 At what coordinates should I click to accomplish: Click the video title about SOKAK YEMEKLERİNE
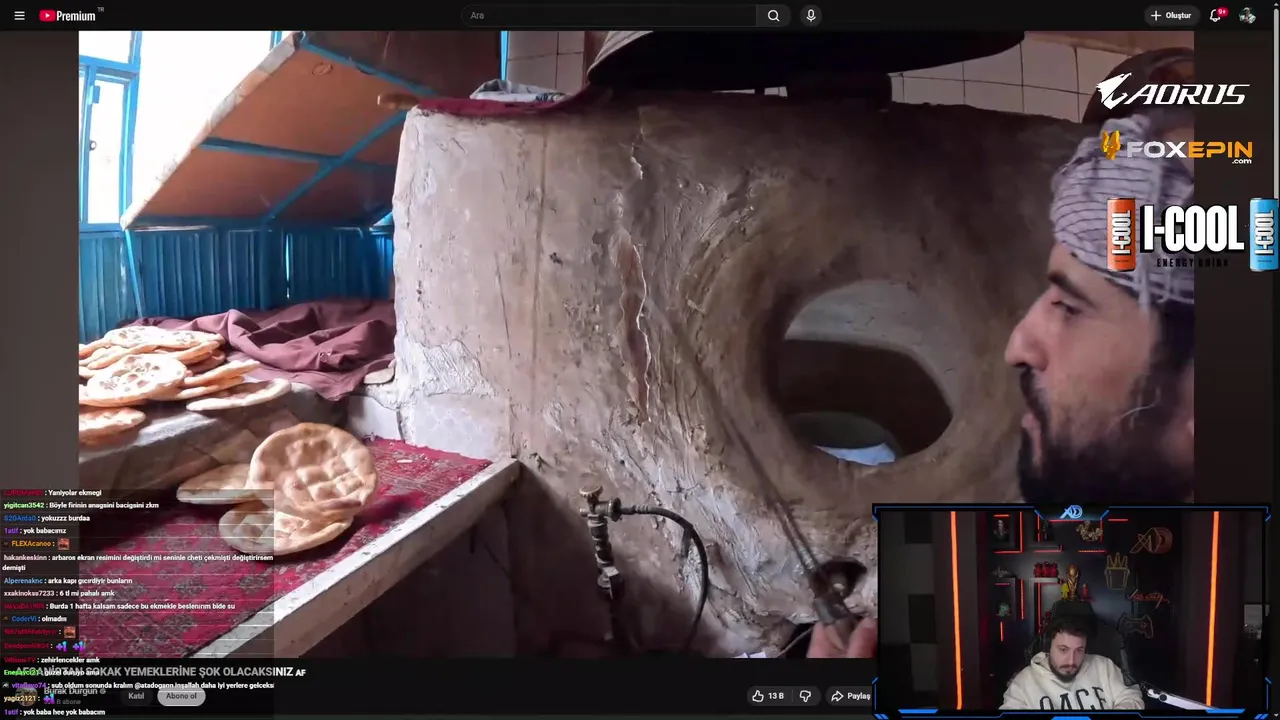tap(160, 672)
